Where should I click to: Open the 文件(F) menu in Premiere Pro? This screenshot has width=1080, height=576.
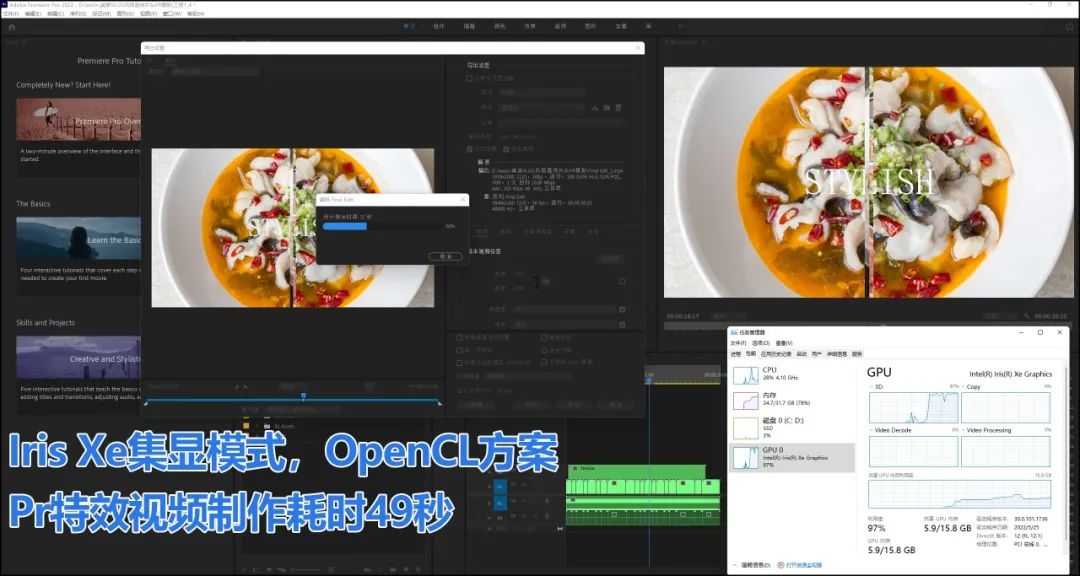[11, 13]
